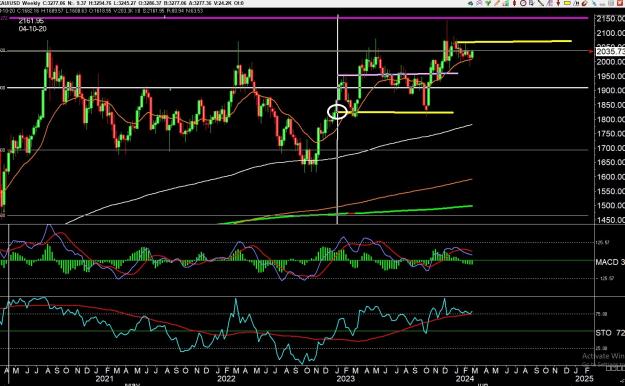This screenshot has width=625, height=386.
Task: Click the 1600.00 price axis label
Action: coord(610,177)
